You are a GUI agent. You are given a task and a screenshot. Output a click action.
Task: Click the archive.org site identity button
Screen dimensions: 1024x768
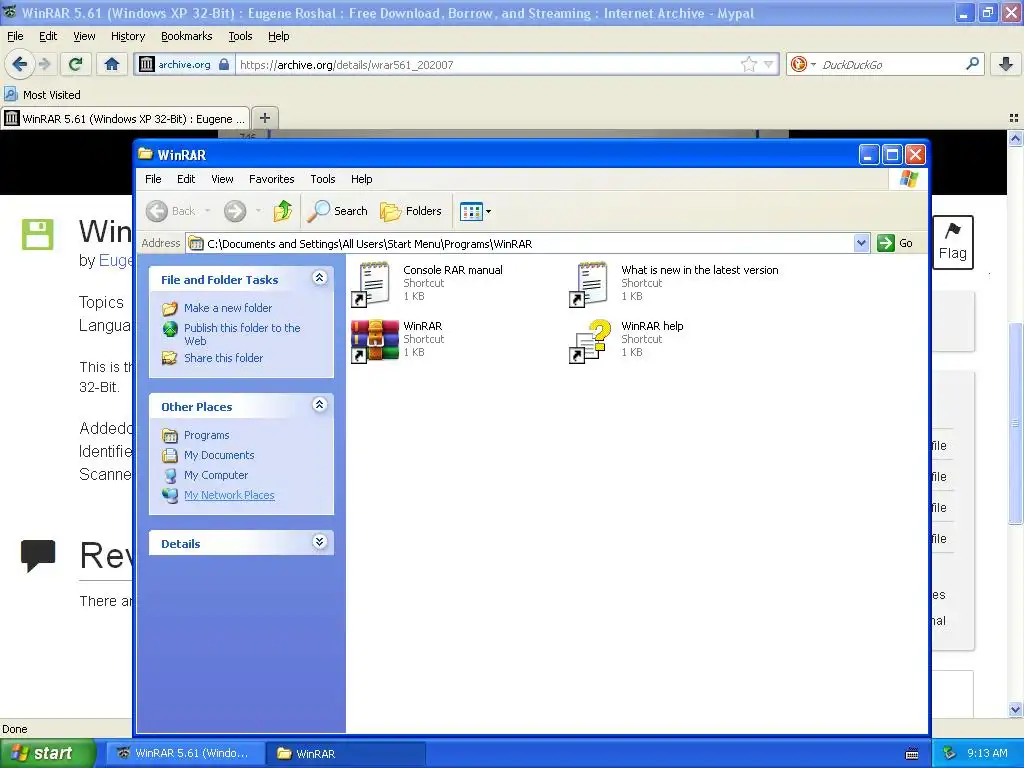point(185,64)
